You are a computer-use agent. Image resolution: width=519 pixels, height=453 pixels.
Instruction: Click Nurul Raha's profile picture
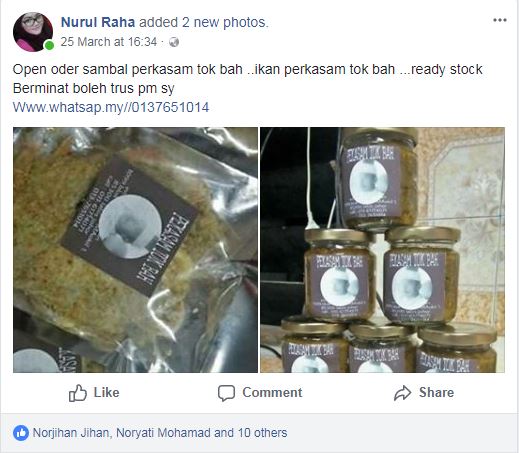coord(33,32)
